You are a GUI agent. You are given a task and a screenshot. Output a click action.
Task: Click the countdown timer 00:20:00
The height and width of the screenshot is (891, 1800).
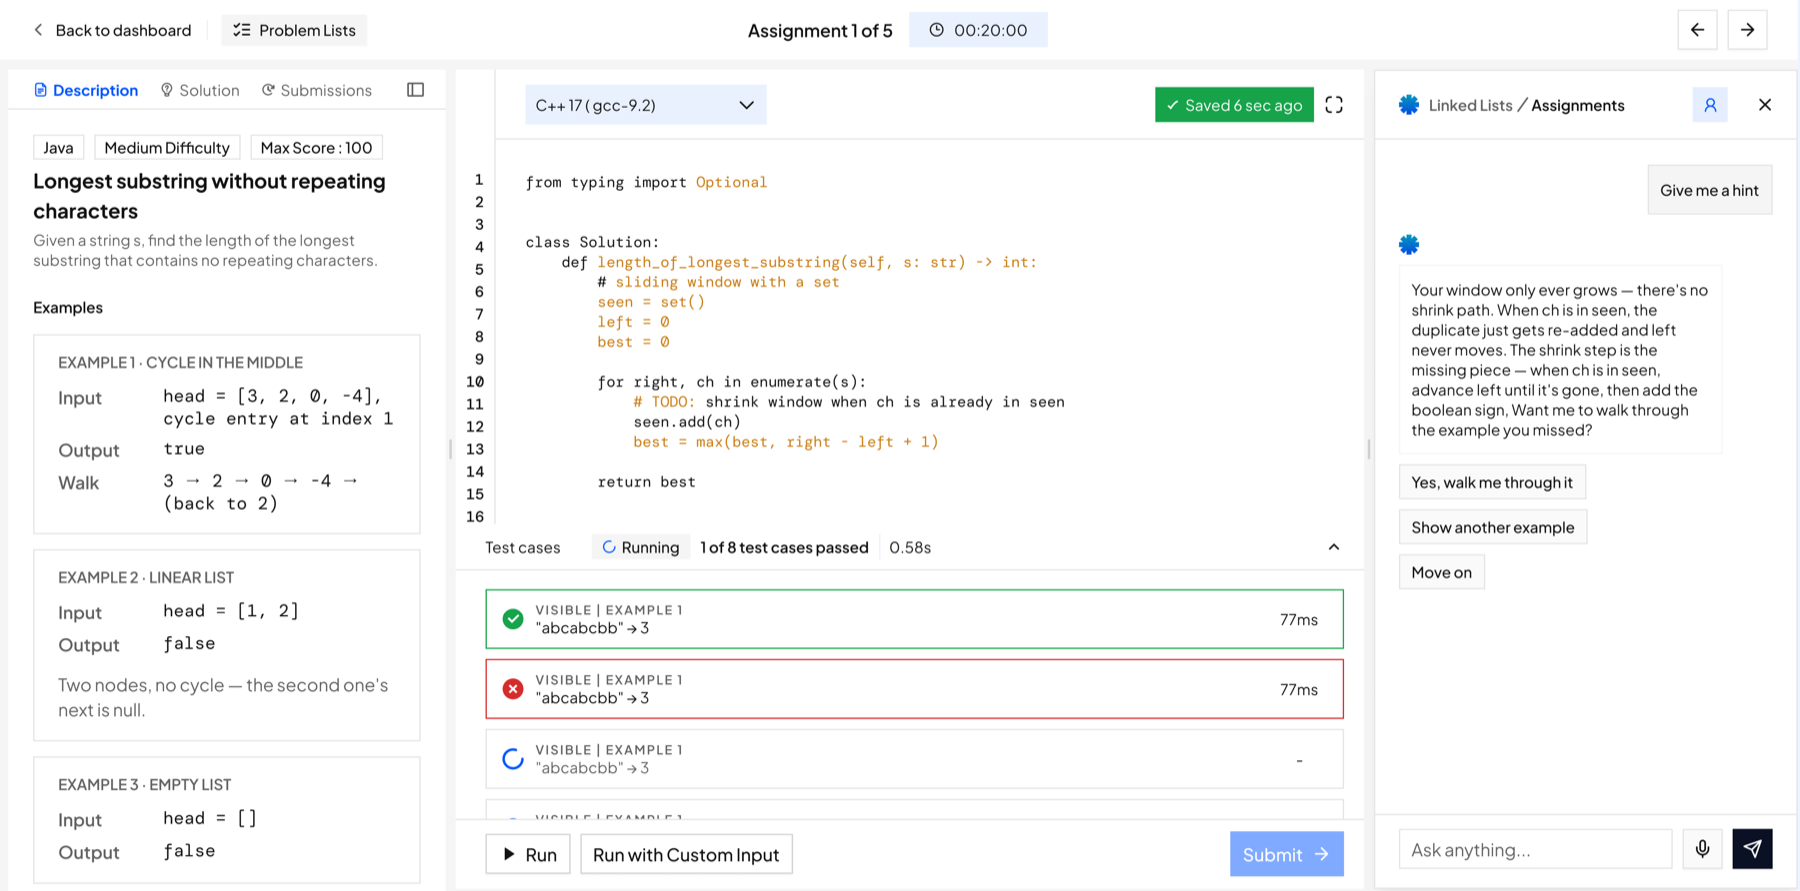coord(978,30)
